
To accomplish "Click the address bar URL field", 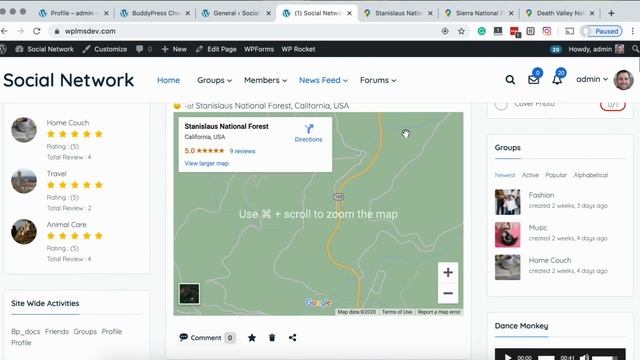I will click(245, 31).
